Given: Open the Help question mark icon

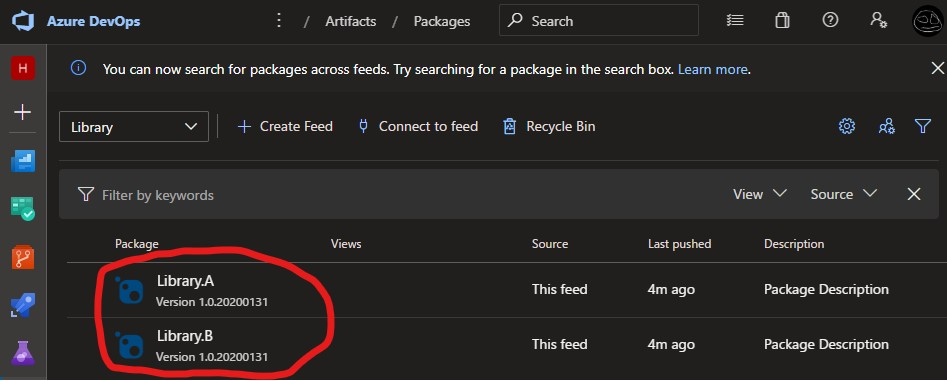Looking at the screenshot, I should pos(830,21).
